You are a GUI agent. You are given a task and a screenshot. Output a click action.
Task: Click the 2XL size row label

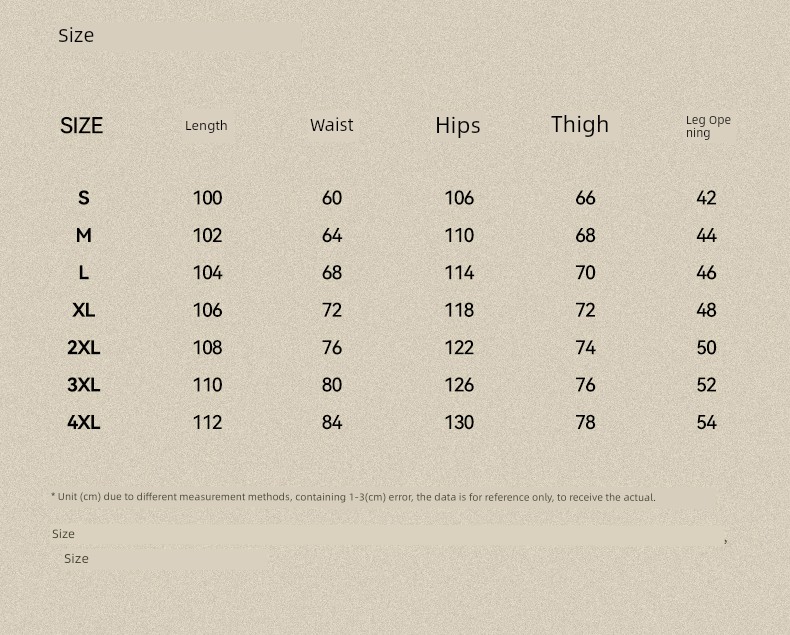click(x=84, y=347)
